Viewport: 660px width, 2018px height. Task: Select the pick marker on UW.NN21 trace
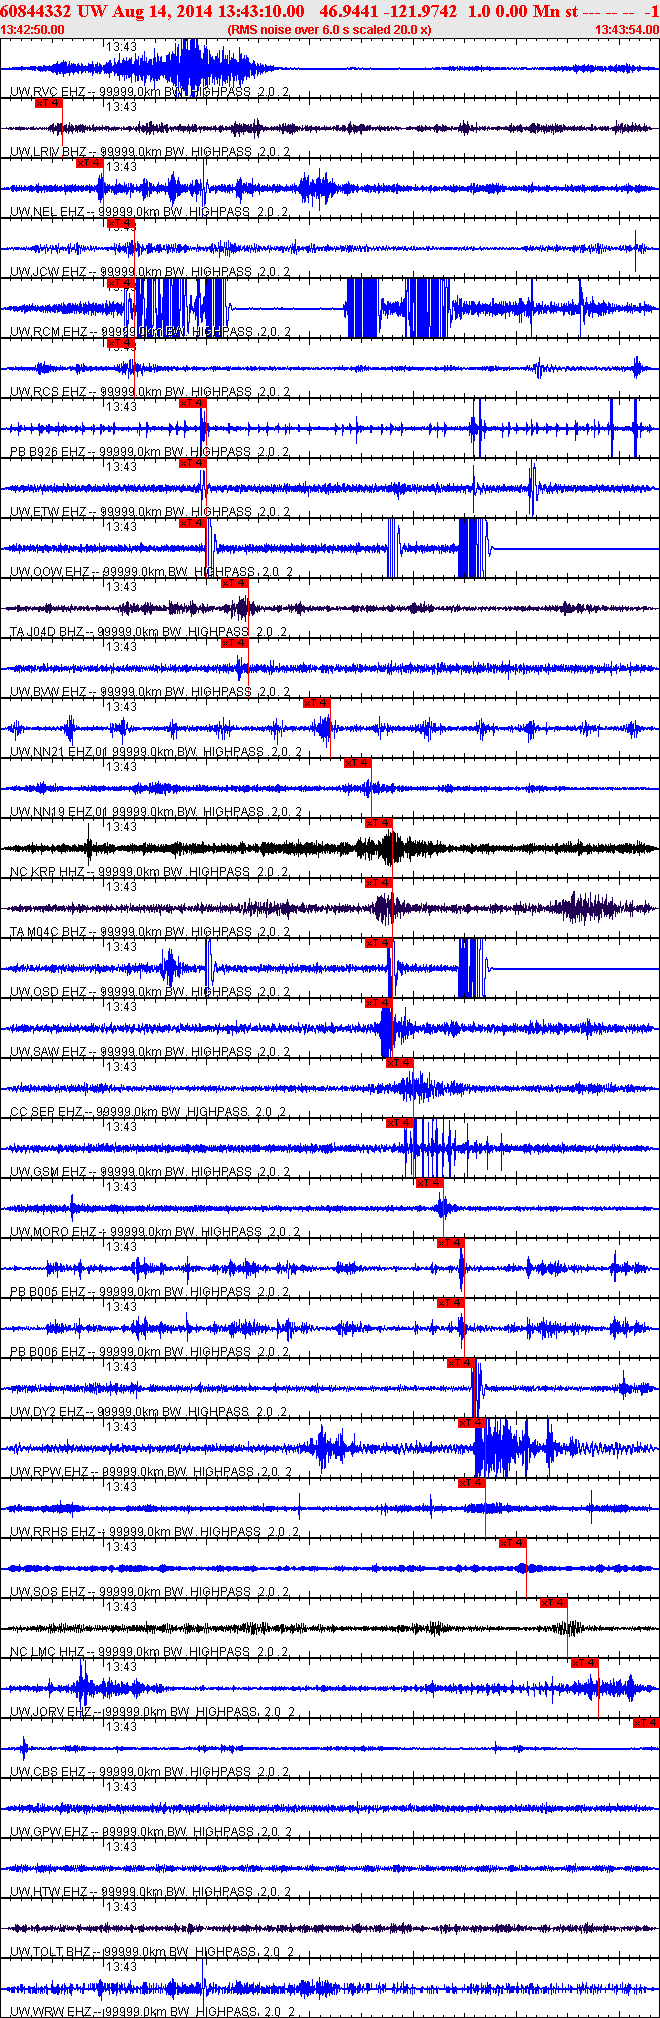(317, 703)
